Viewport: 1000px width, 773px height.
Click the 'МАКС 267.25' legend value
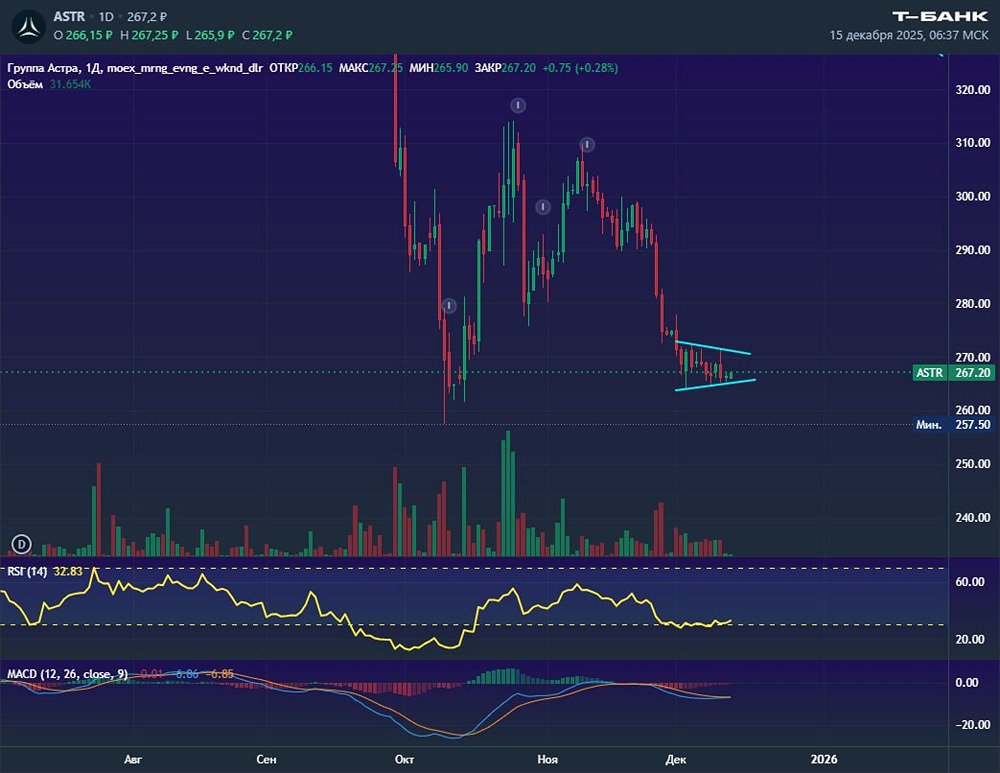pos(371,68)
